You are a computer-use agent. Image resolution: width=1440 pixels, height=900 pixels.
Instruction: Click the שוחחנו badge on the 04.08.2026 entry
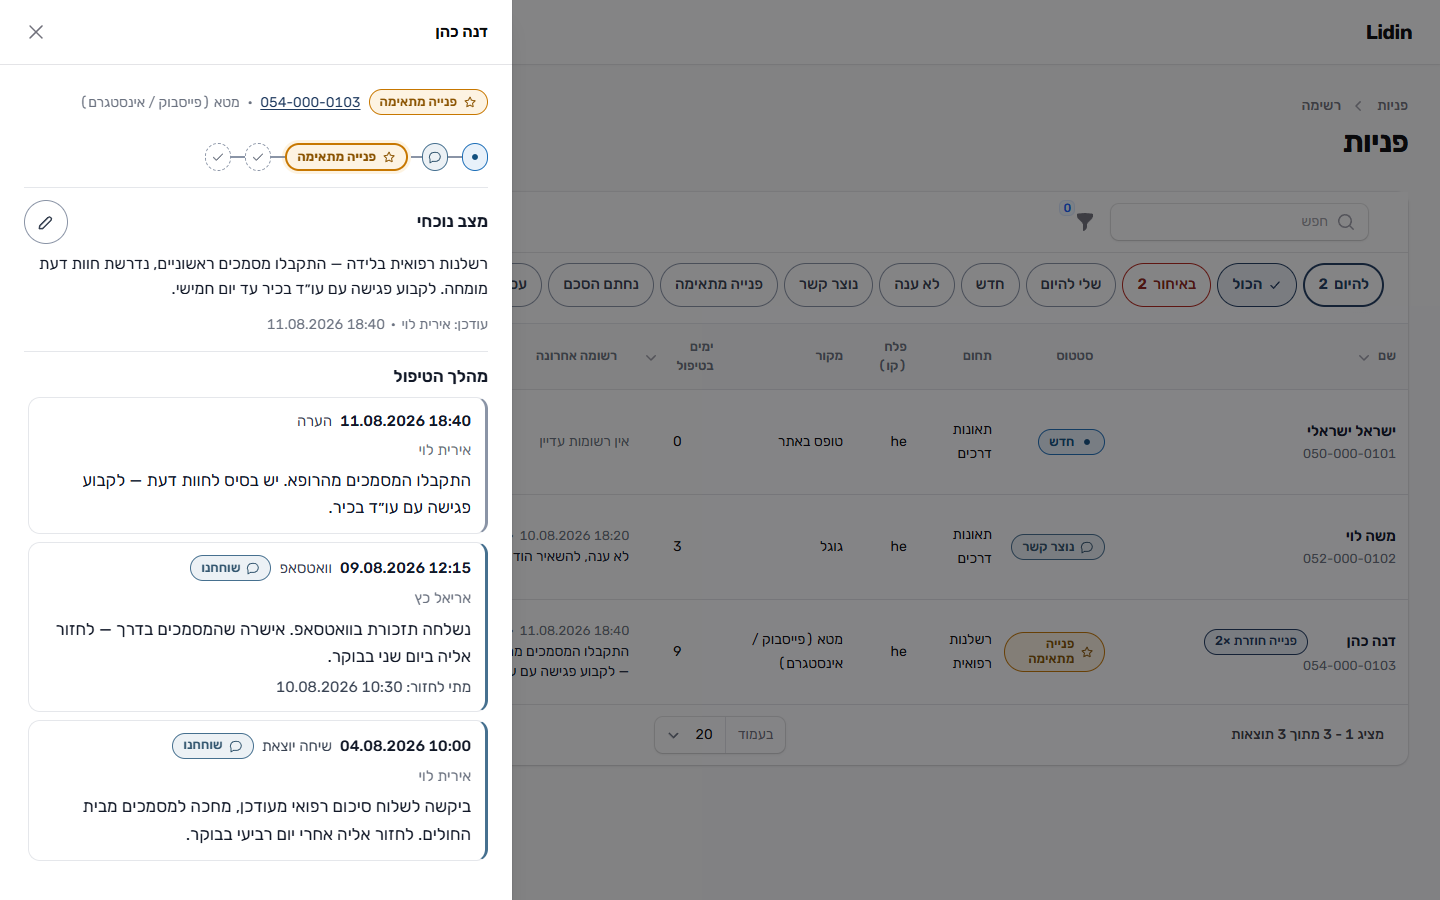pyautogui.click(x=213, y=746)
